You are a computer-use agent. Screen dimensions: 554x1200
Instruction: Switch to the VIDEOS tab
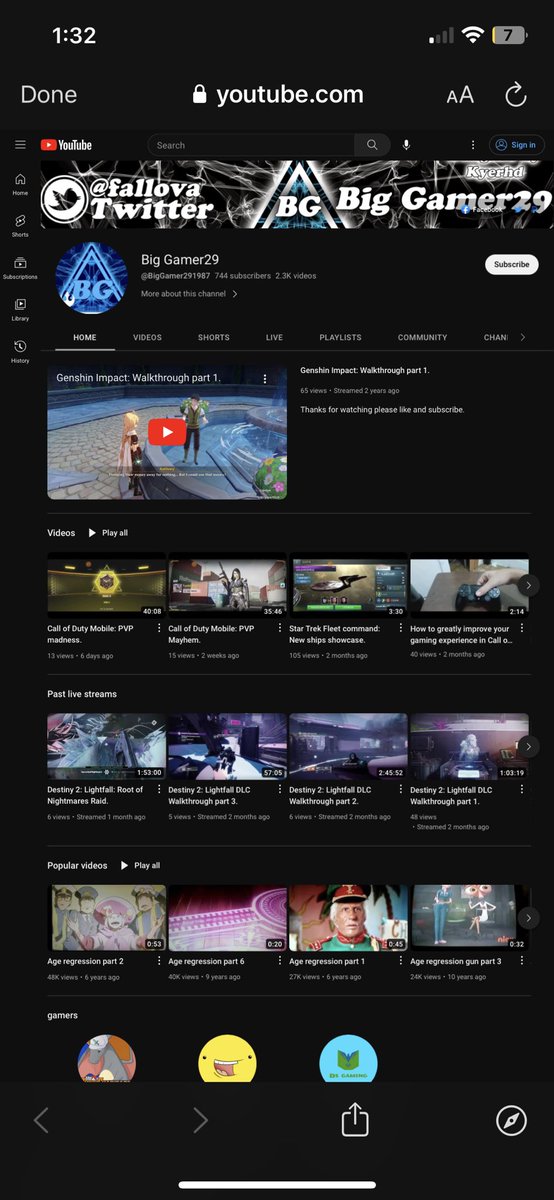147,338
